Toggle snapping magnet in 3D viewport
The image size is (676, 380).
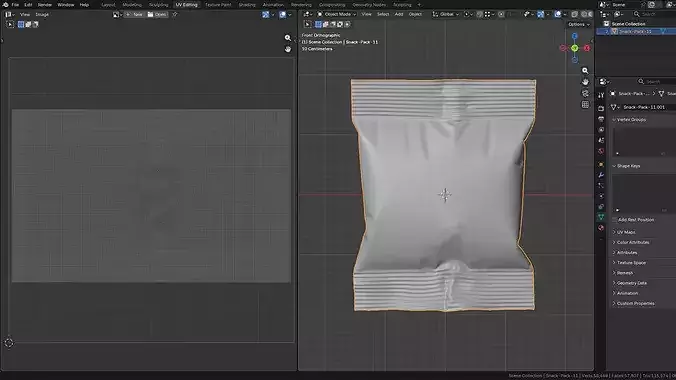pos(479,14)
